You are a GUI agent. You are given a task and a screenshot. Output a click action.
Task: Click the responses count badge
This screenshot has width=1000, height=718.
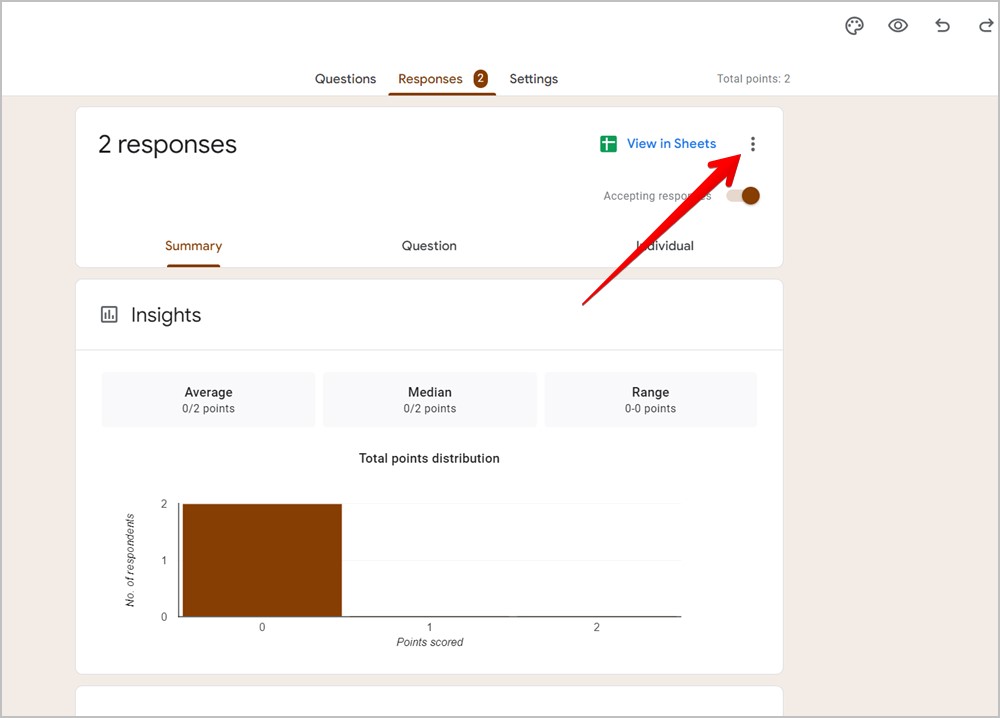click(481, 79)
